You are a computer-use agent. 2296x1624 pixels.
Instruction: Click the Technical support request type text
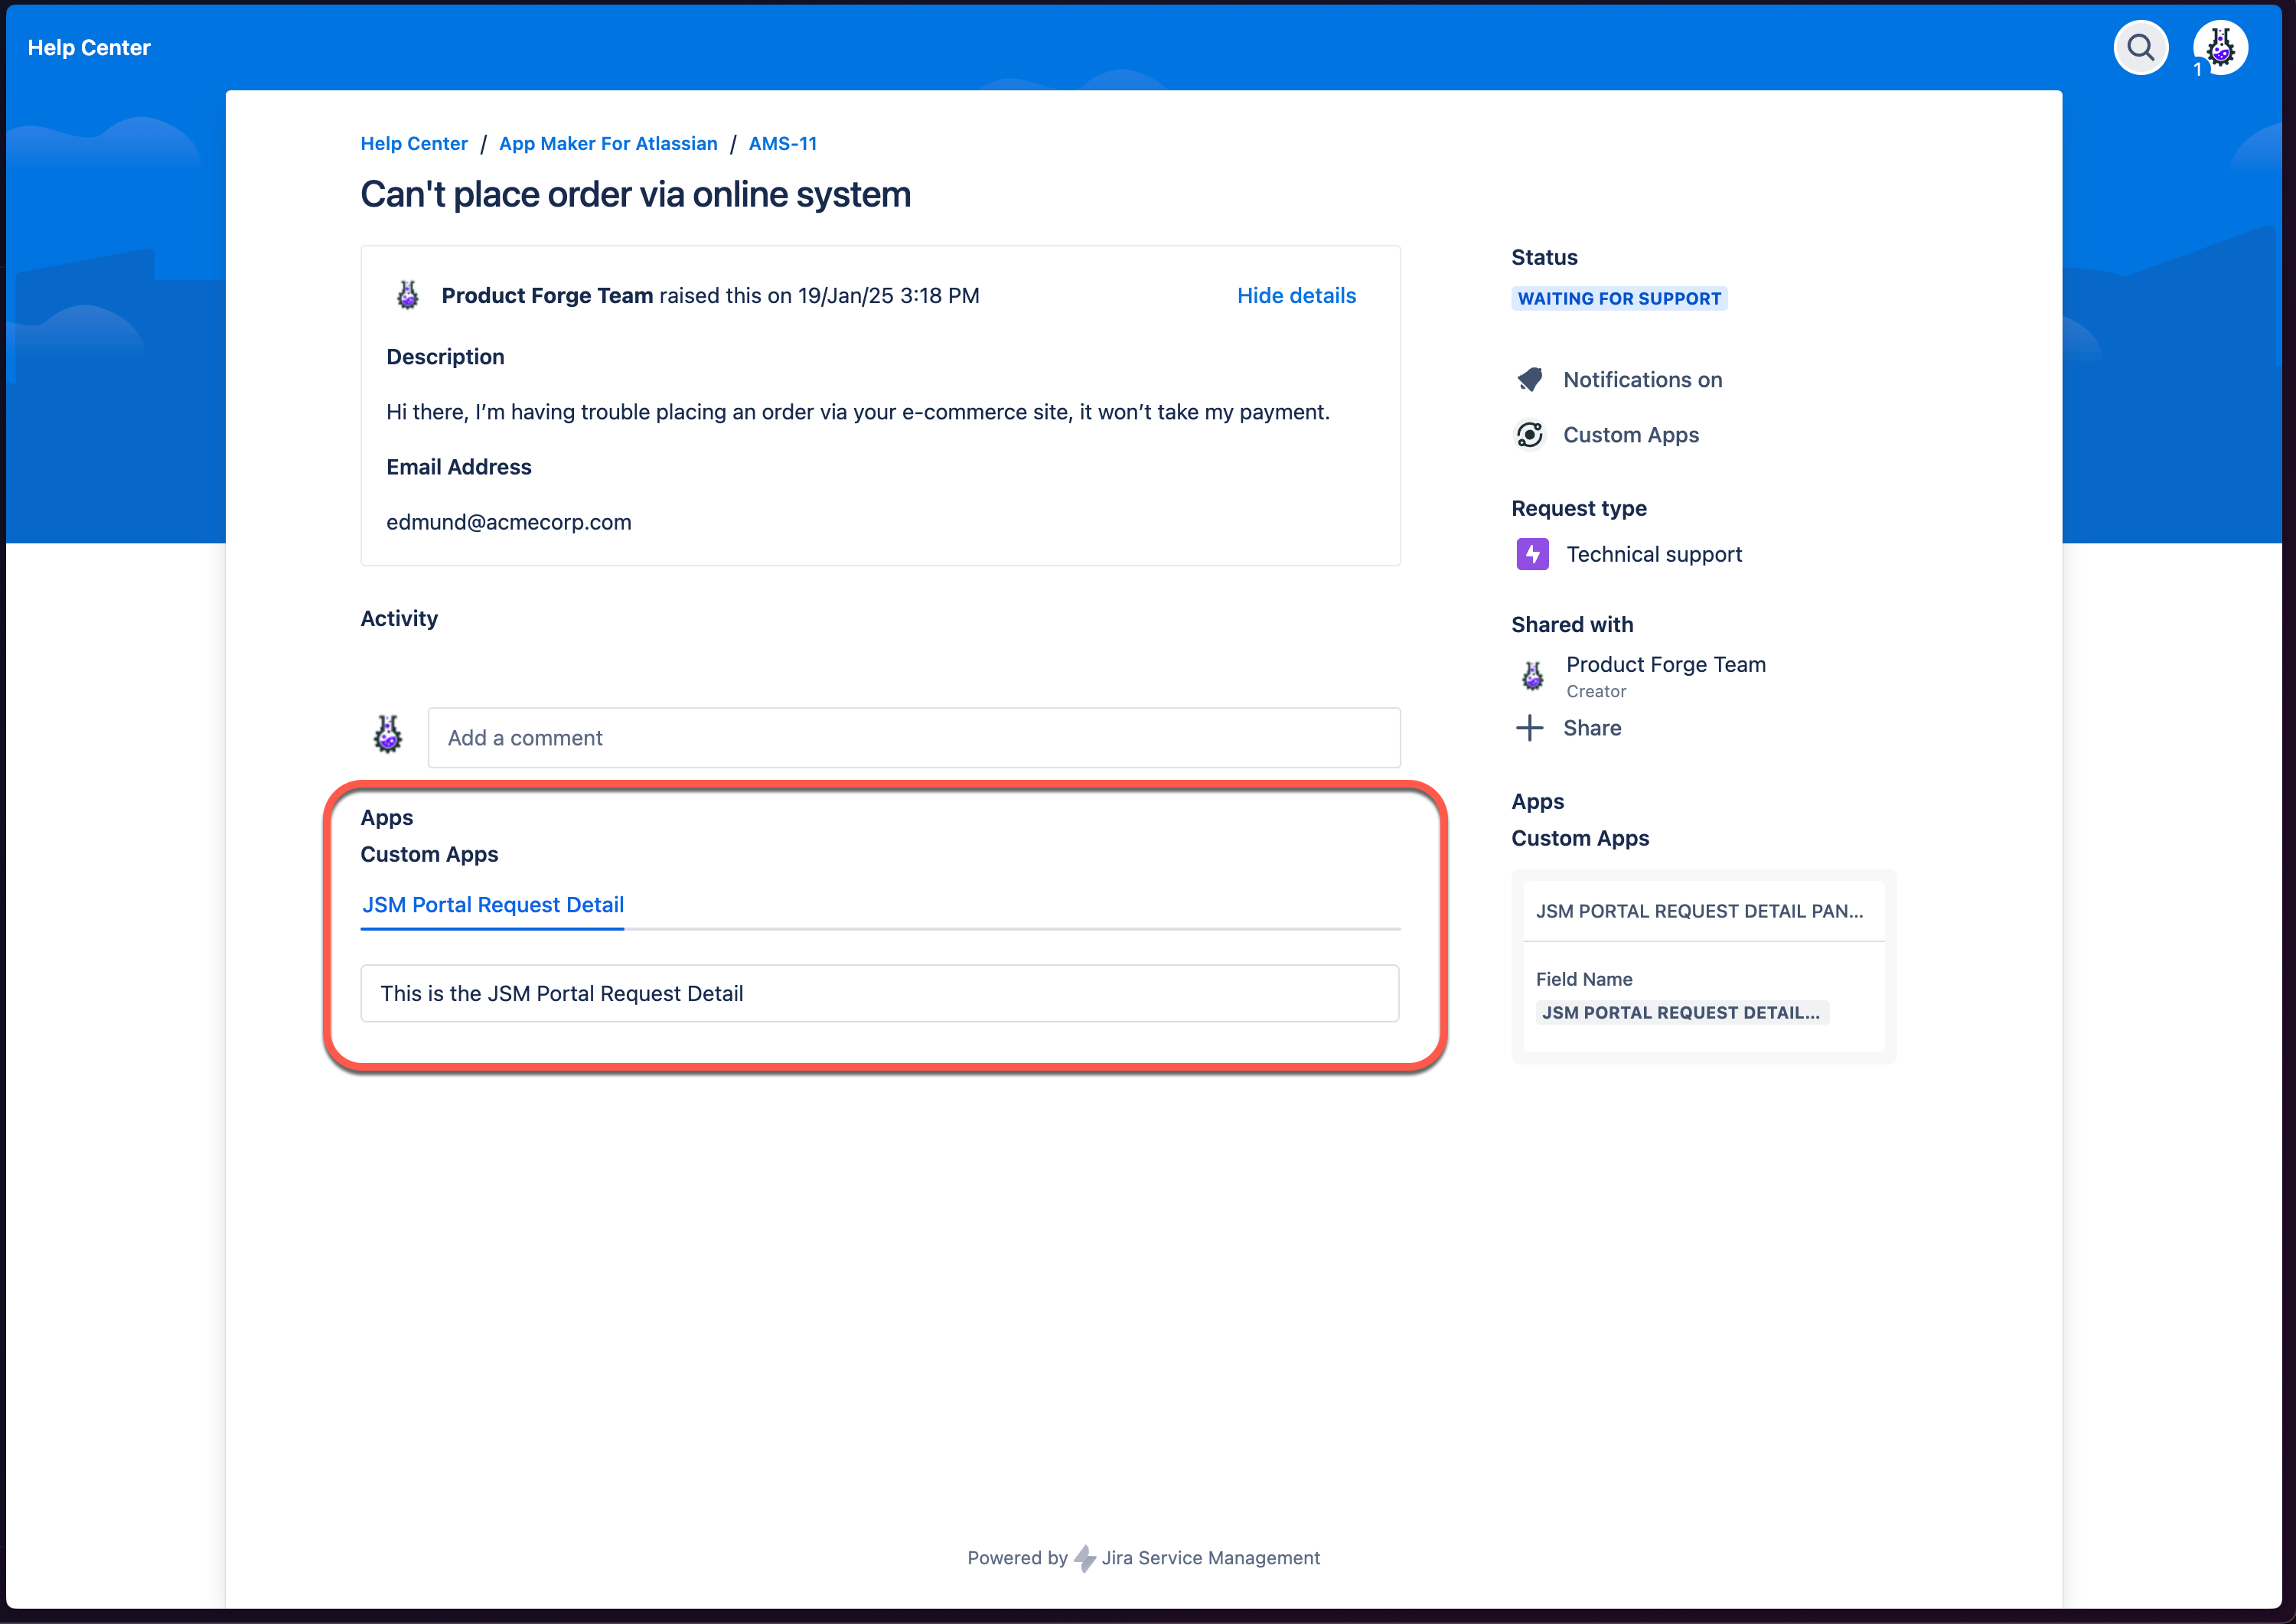coord(1654,554)
